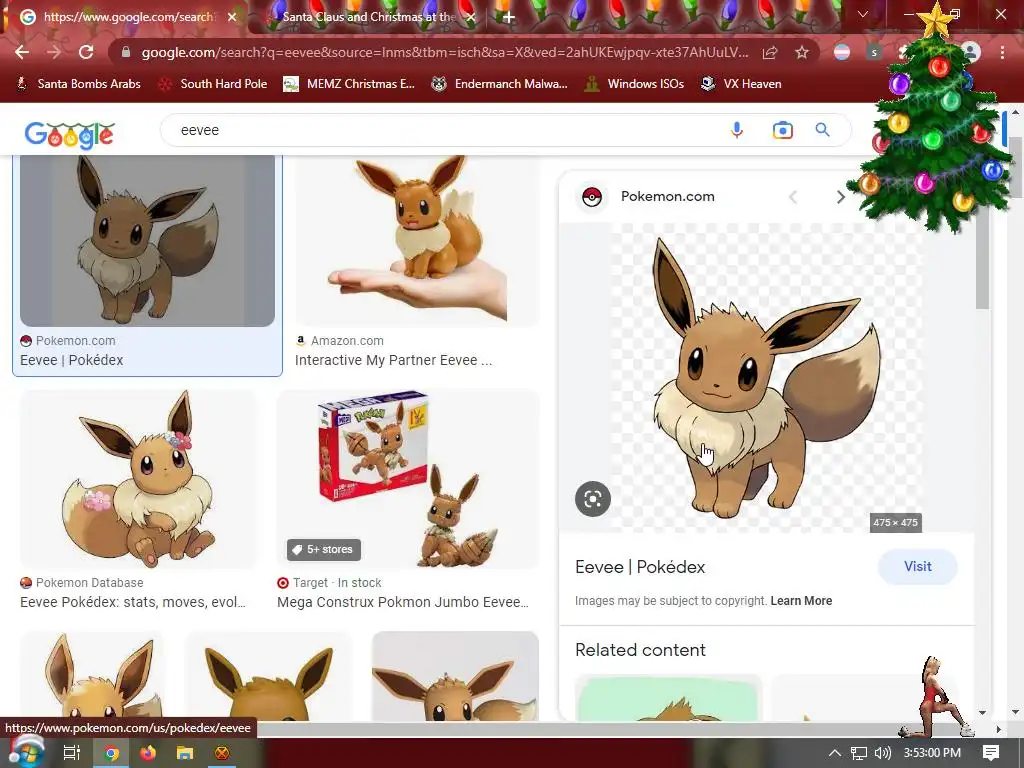Open the MEMZ Christmas bookmark
Screen dimensions: 1024x768
tap(349, 84)
